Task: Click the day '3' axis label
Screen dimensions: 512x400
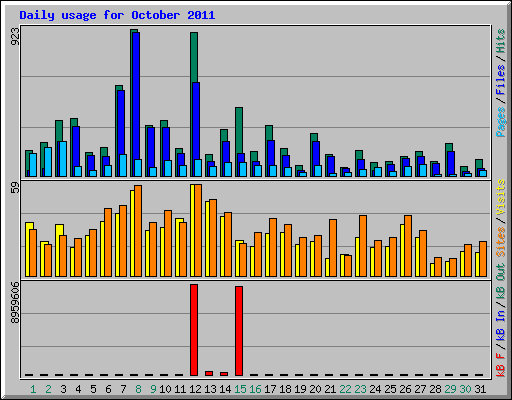Action: 63,389
